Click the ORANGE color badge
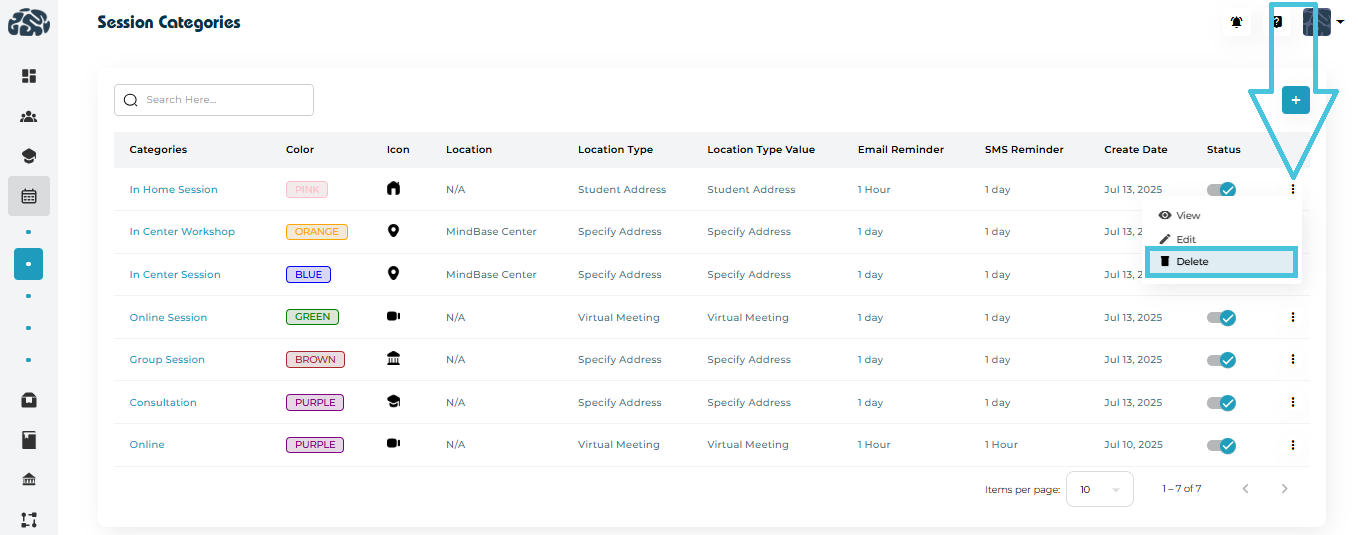 coord(316,232)
